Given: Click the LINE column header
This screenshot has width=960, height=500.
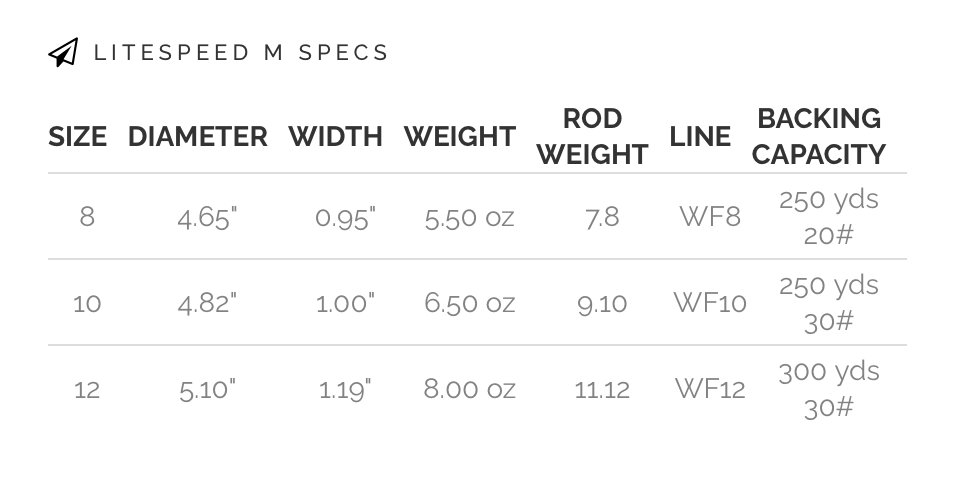Looking at the screenshot, I should click(x=700, y=136).
